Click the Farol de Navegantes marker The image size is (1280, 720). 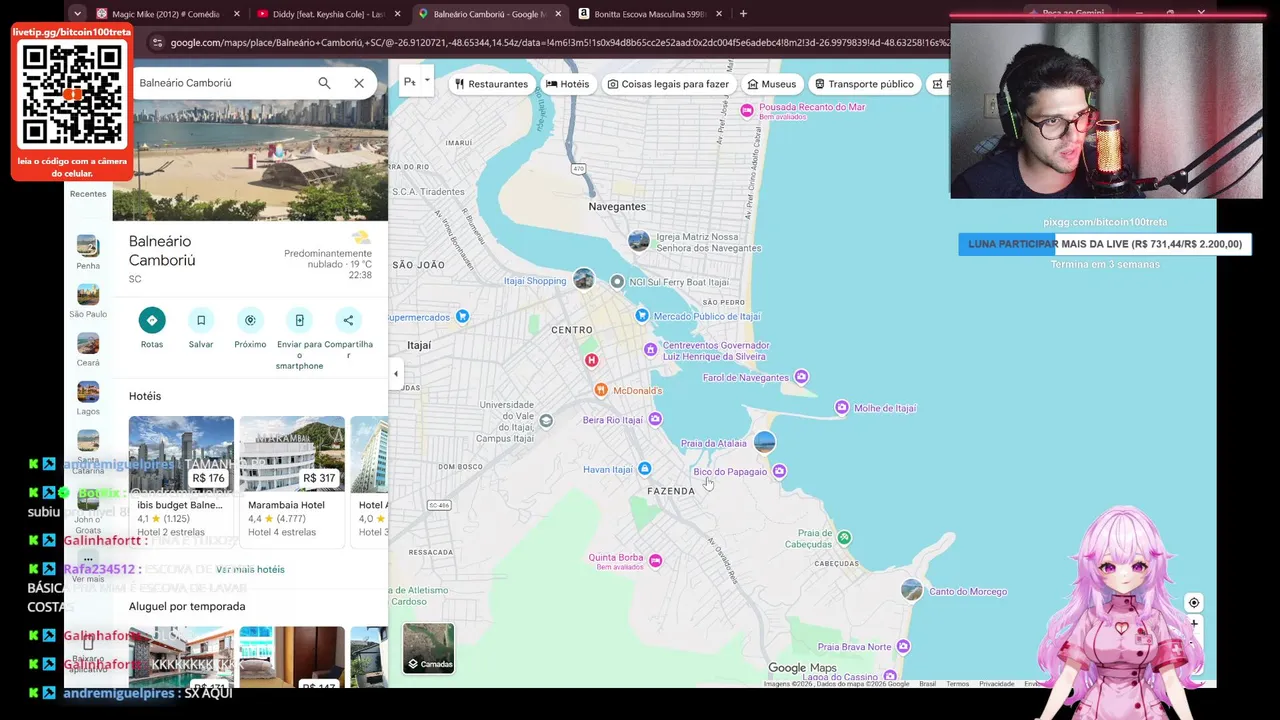(x=801, y=377)
